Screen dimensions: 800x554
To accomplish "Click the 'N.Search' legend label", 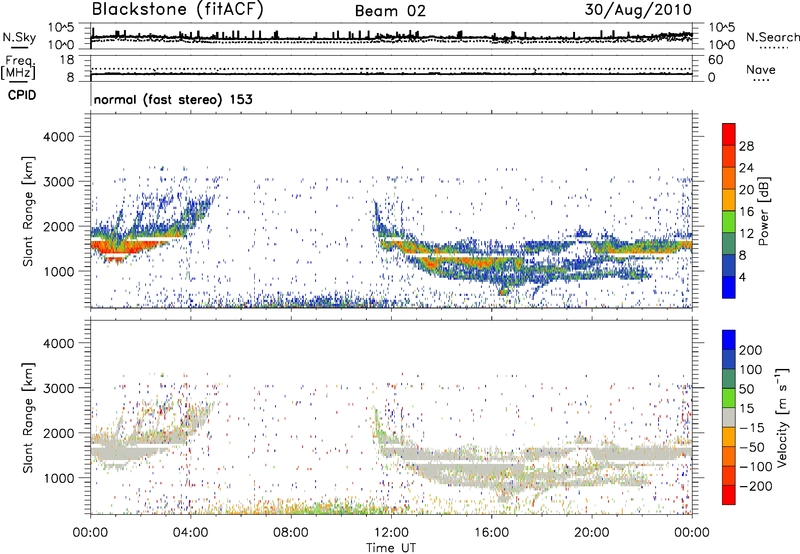I will point(772,37).
